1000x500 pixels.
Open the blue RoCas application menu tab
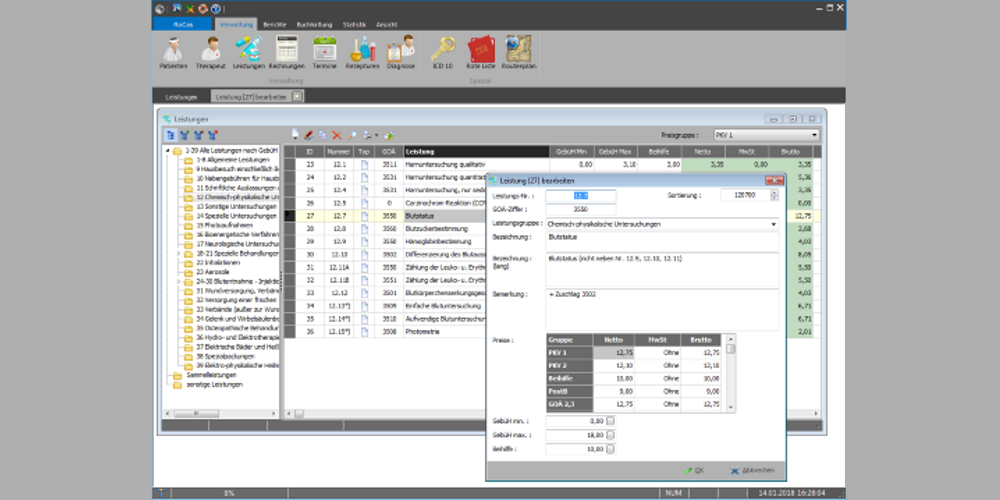point(182,24)
